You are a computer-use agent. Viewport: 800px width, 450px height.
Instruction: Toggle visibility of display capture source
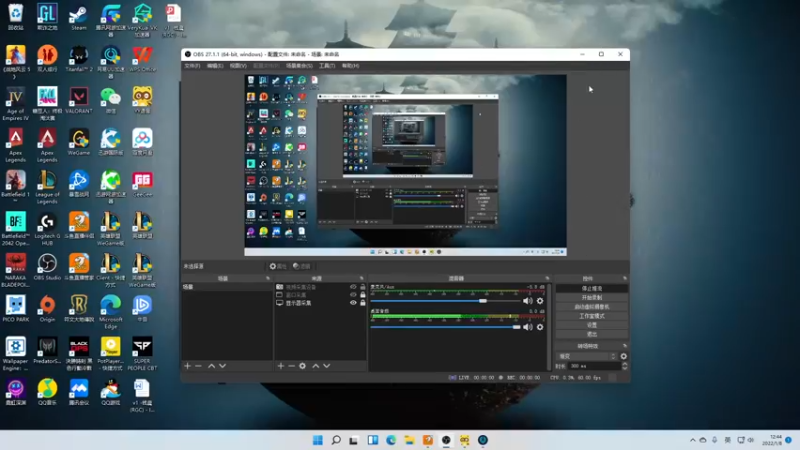pos(353,303)
